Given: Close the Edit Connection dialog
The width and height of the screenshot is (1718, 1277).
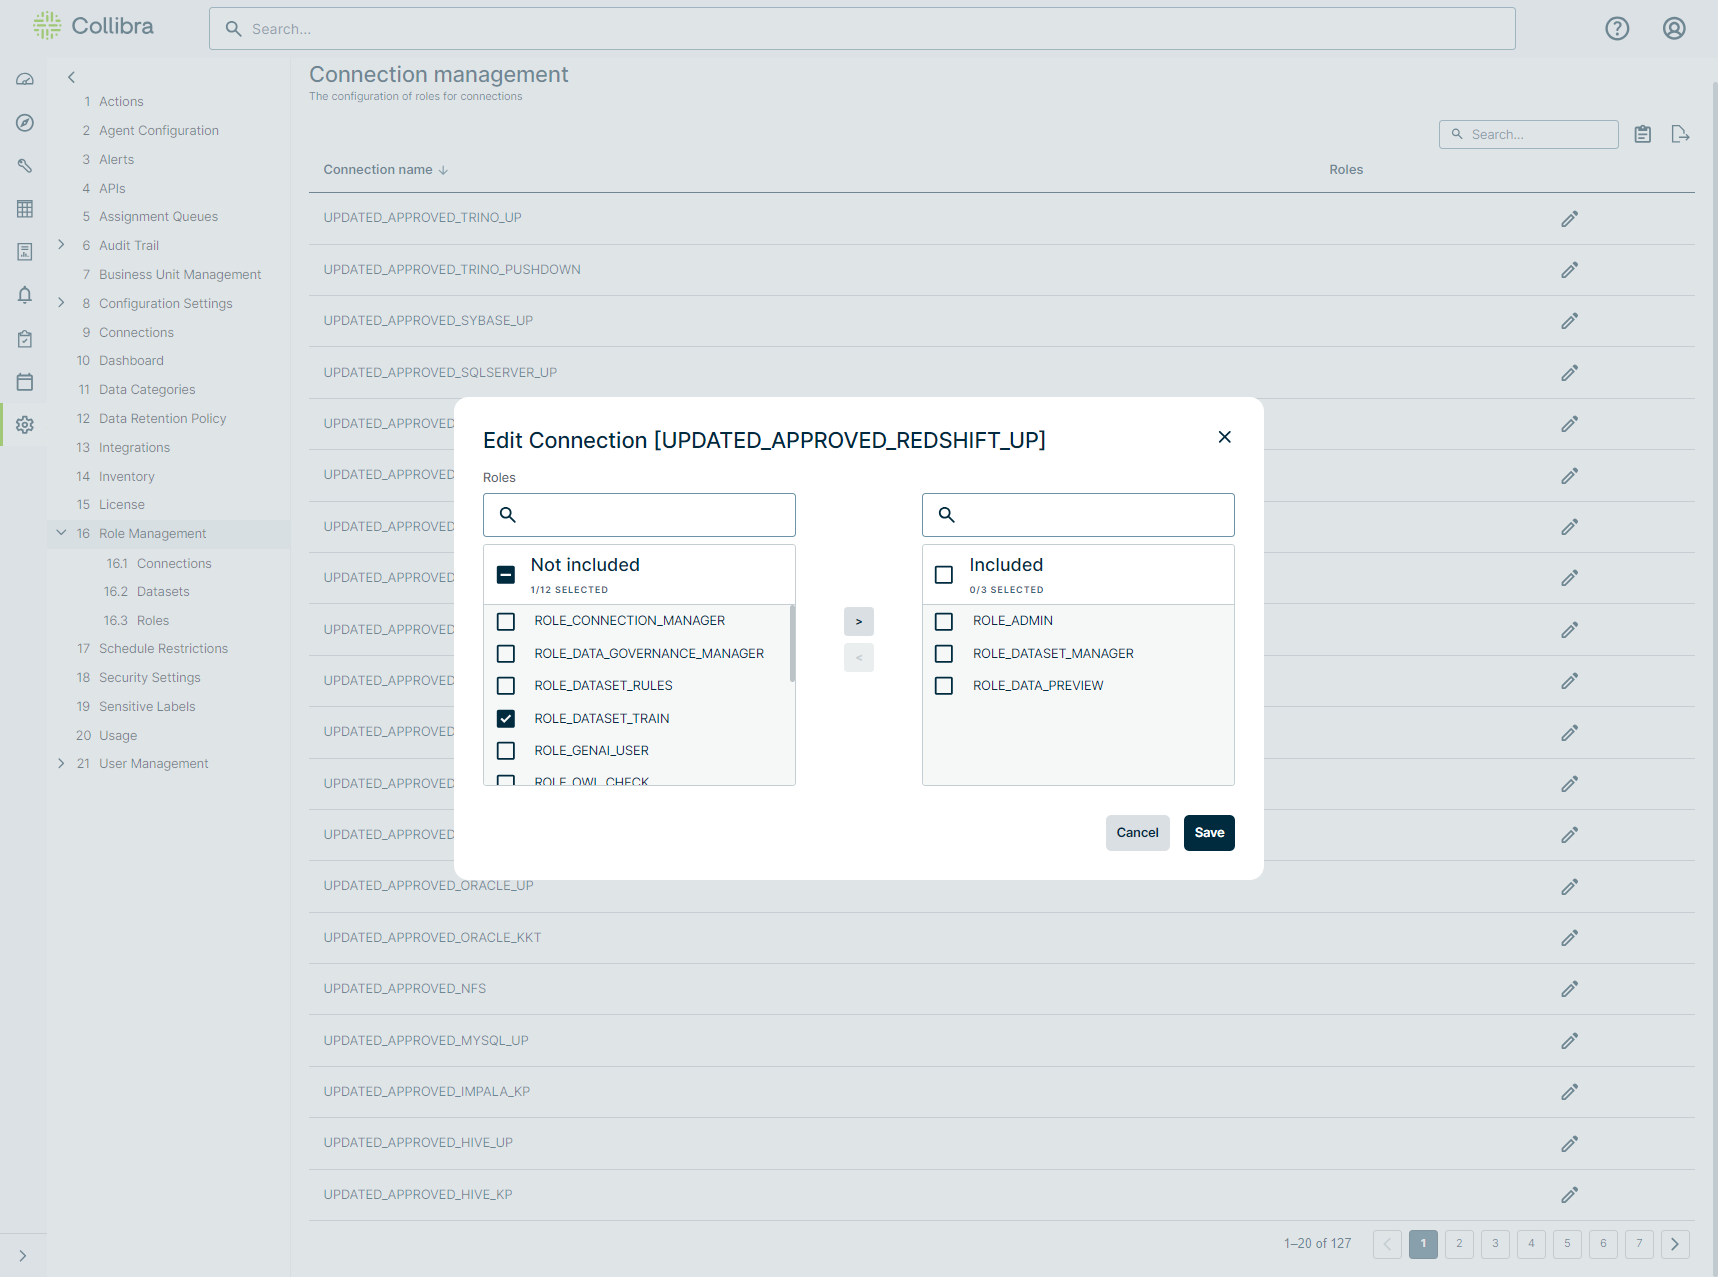Looking at the screenshot, I should (x=1224, y=437).
